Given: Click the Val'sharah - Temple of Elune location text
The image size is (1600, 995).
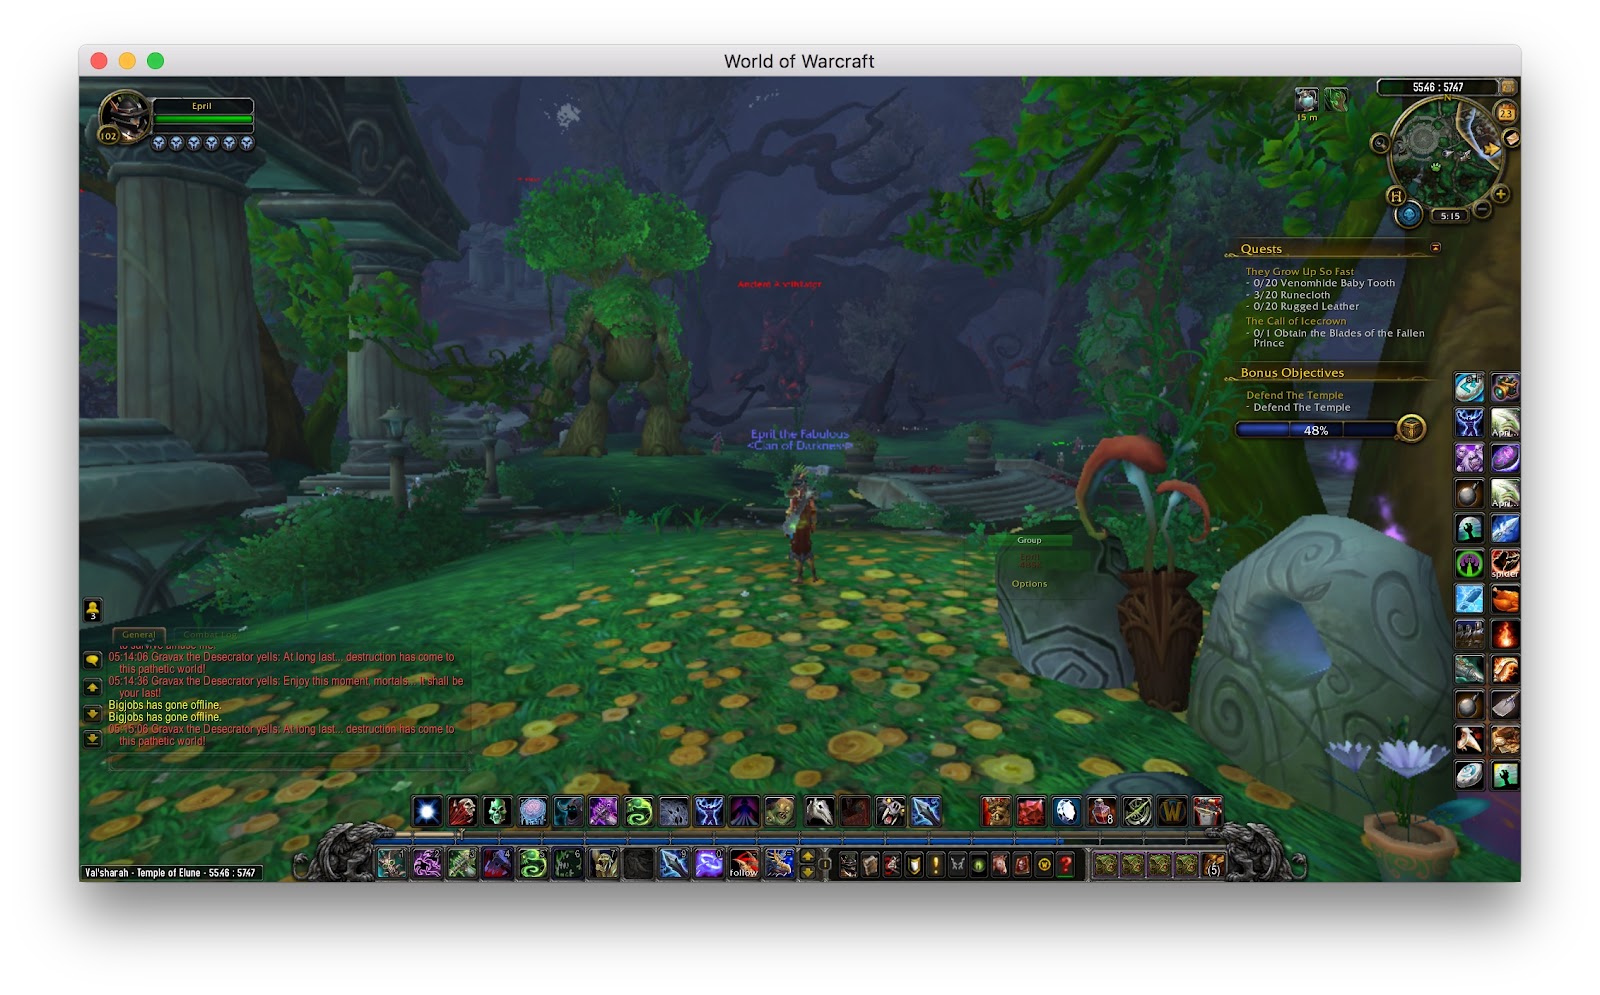Looking at the screenshot, I should click(170, 873).
